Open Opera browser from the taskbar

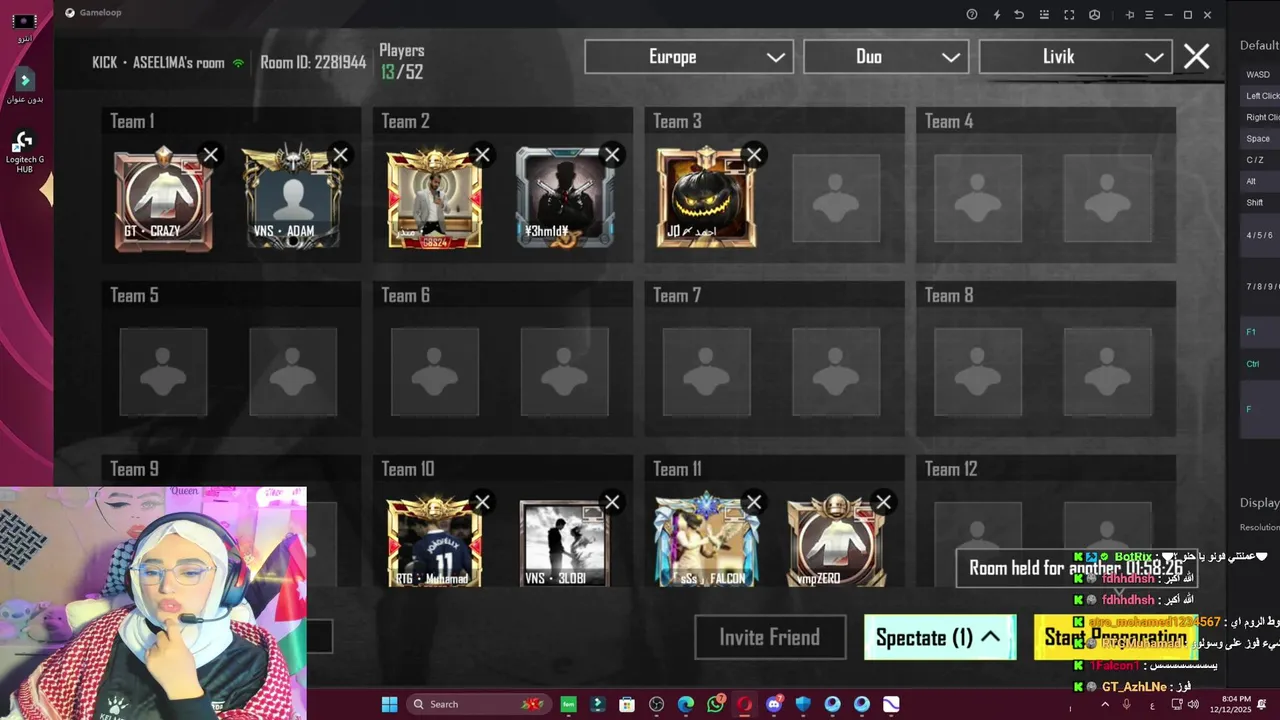744,704
